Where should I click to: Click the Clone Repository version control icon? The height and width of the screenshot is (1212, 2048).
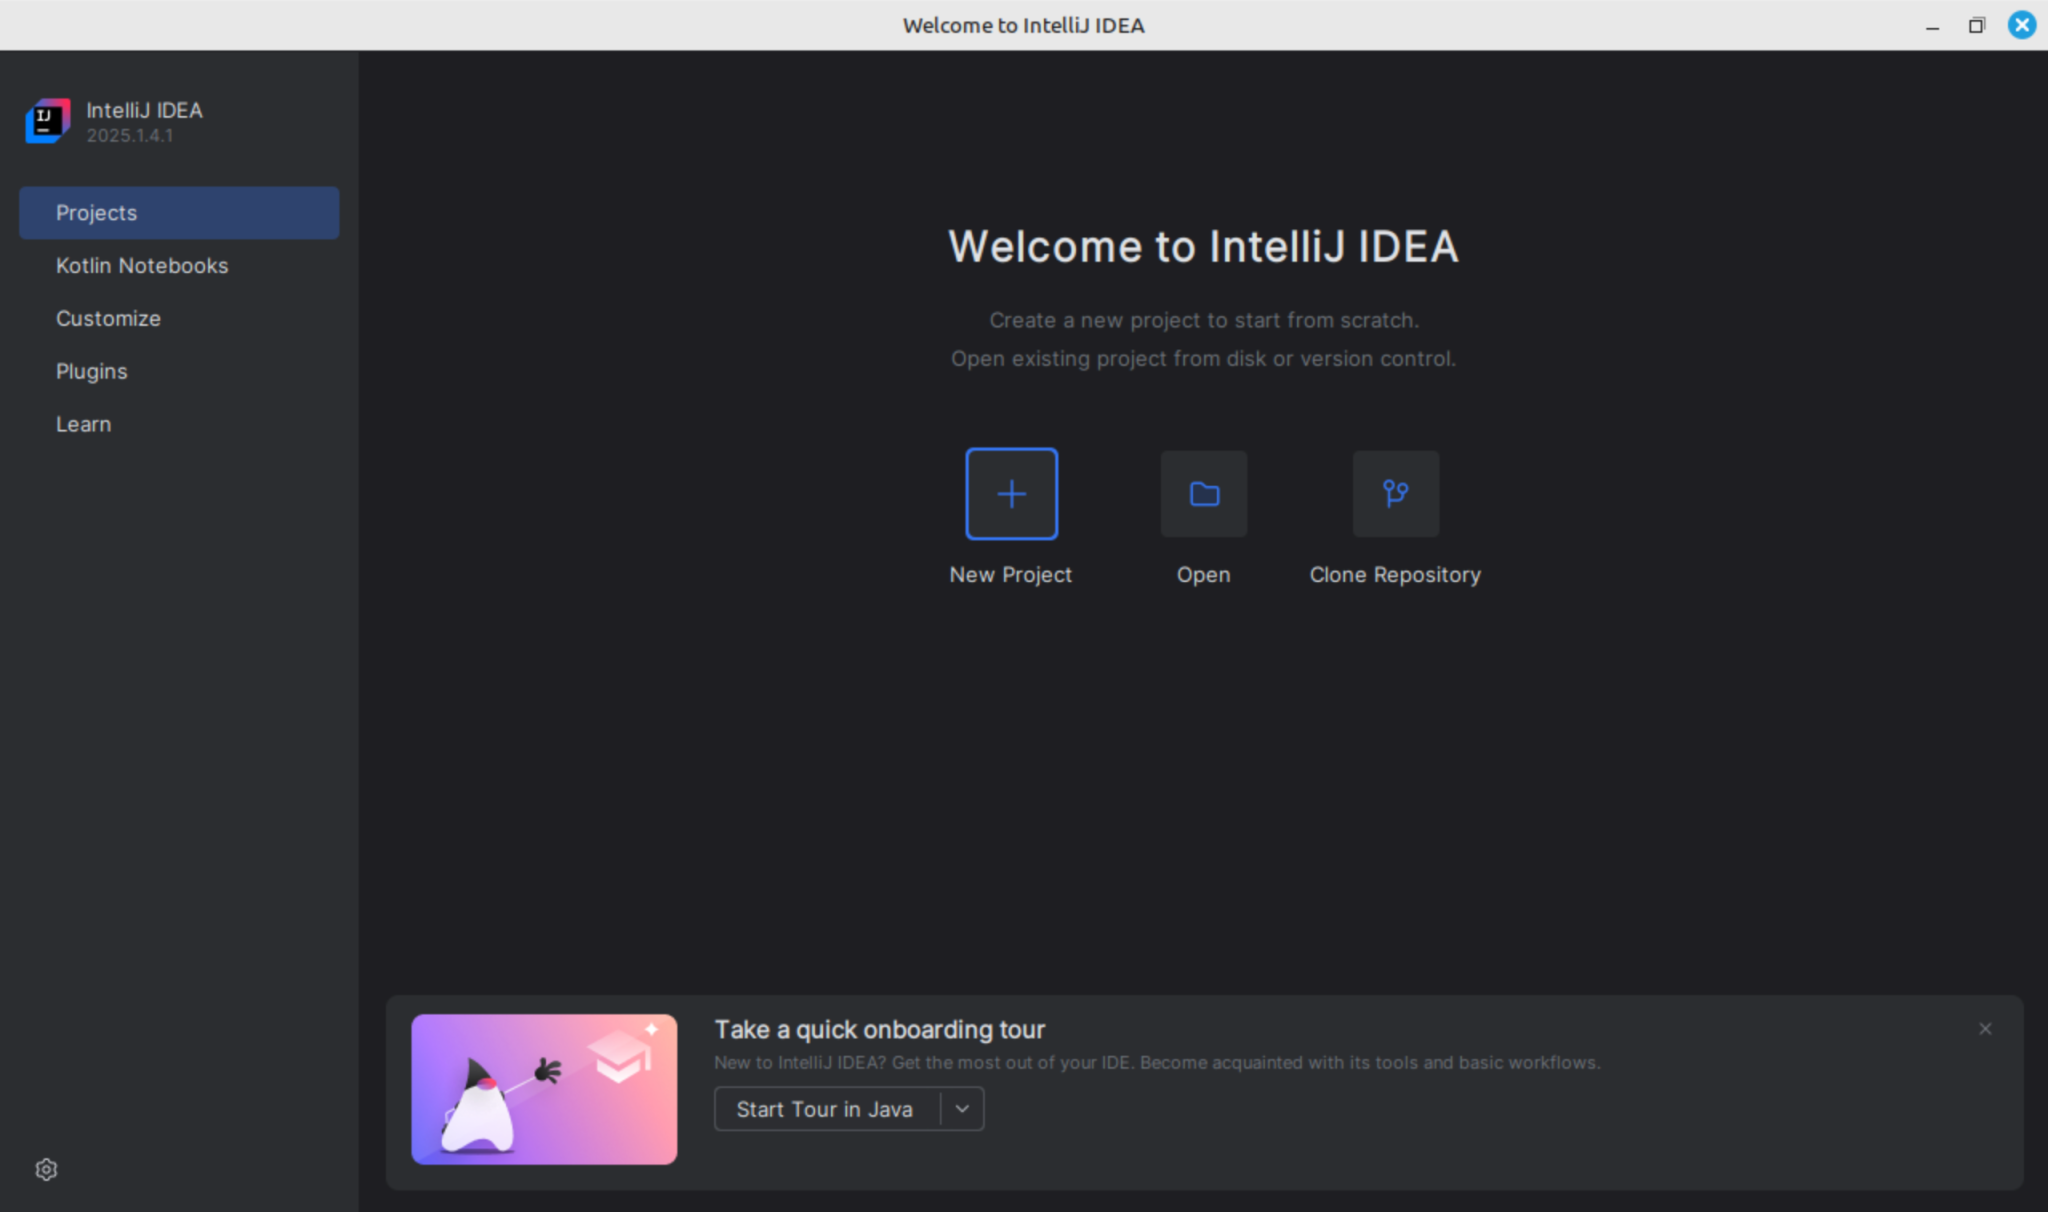1395,493
